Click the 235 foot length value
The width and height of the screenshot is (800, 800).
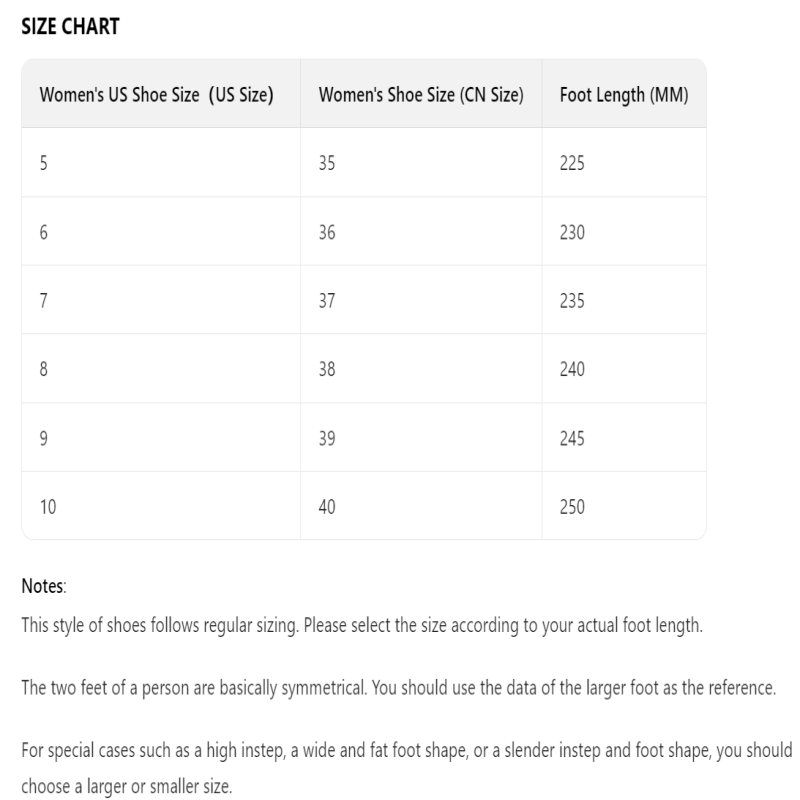point(572,301)
